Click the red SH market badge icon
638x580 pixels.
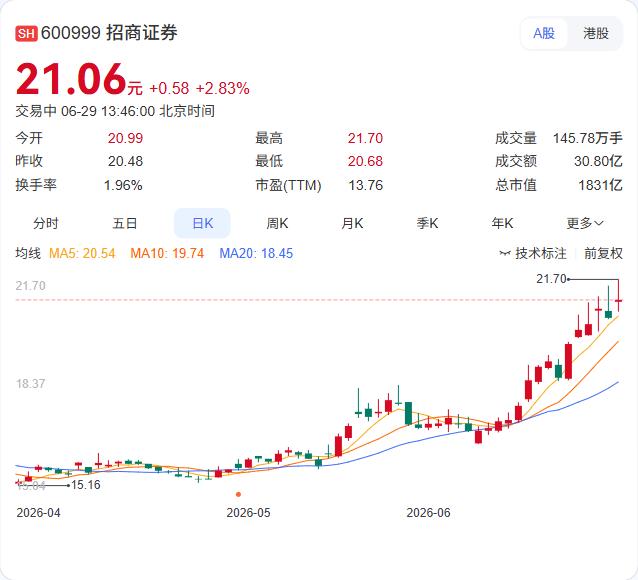26,33
